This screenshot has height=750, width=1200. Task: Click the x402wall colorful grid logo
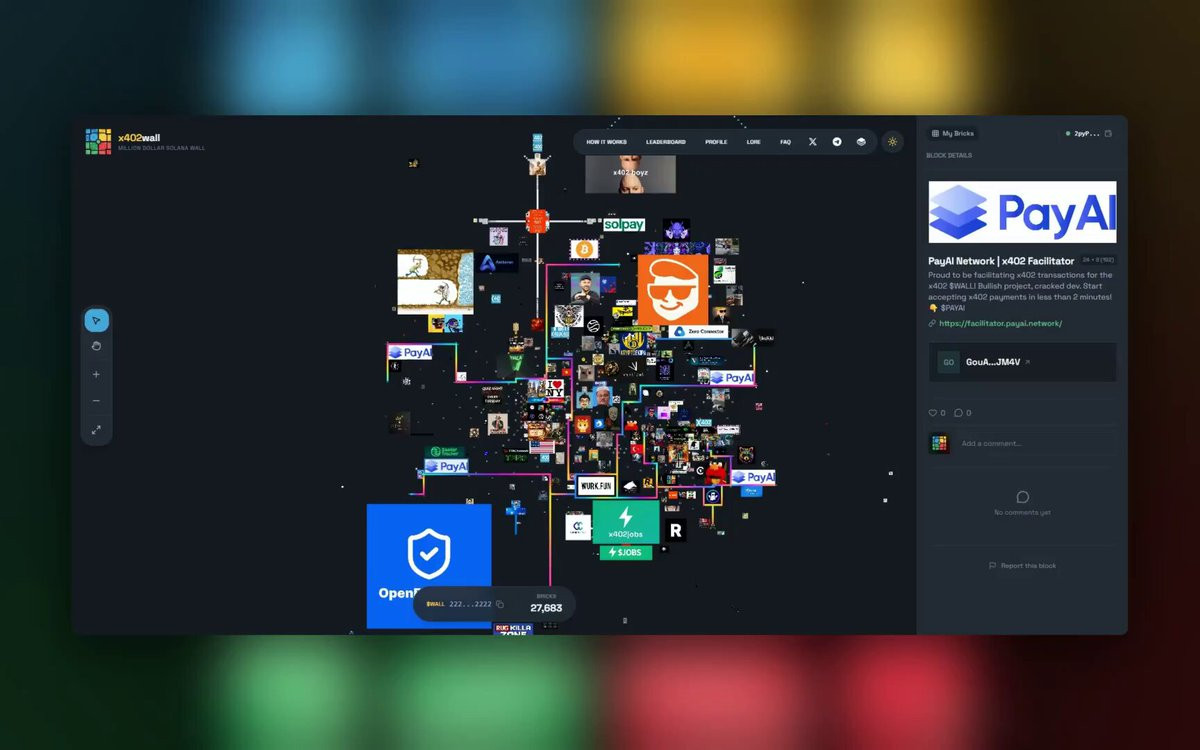coord(98,141)
